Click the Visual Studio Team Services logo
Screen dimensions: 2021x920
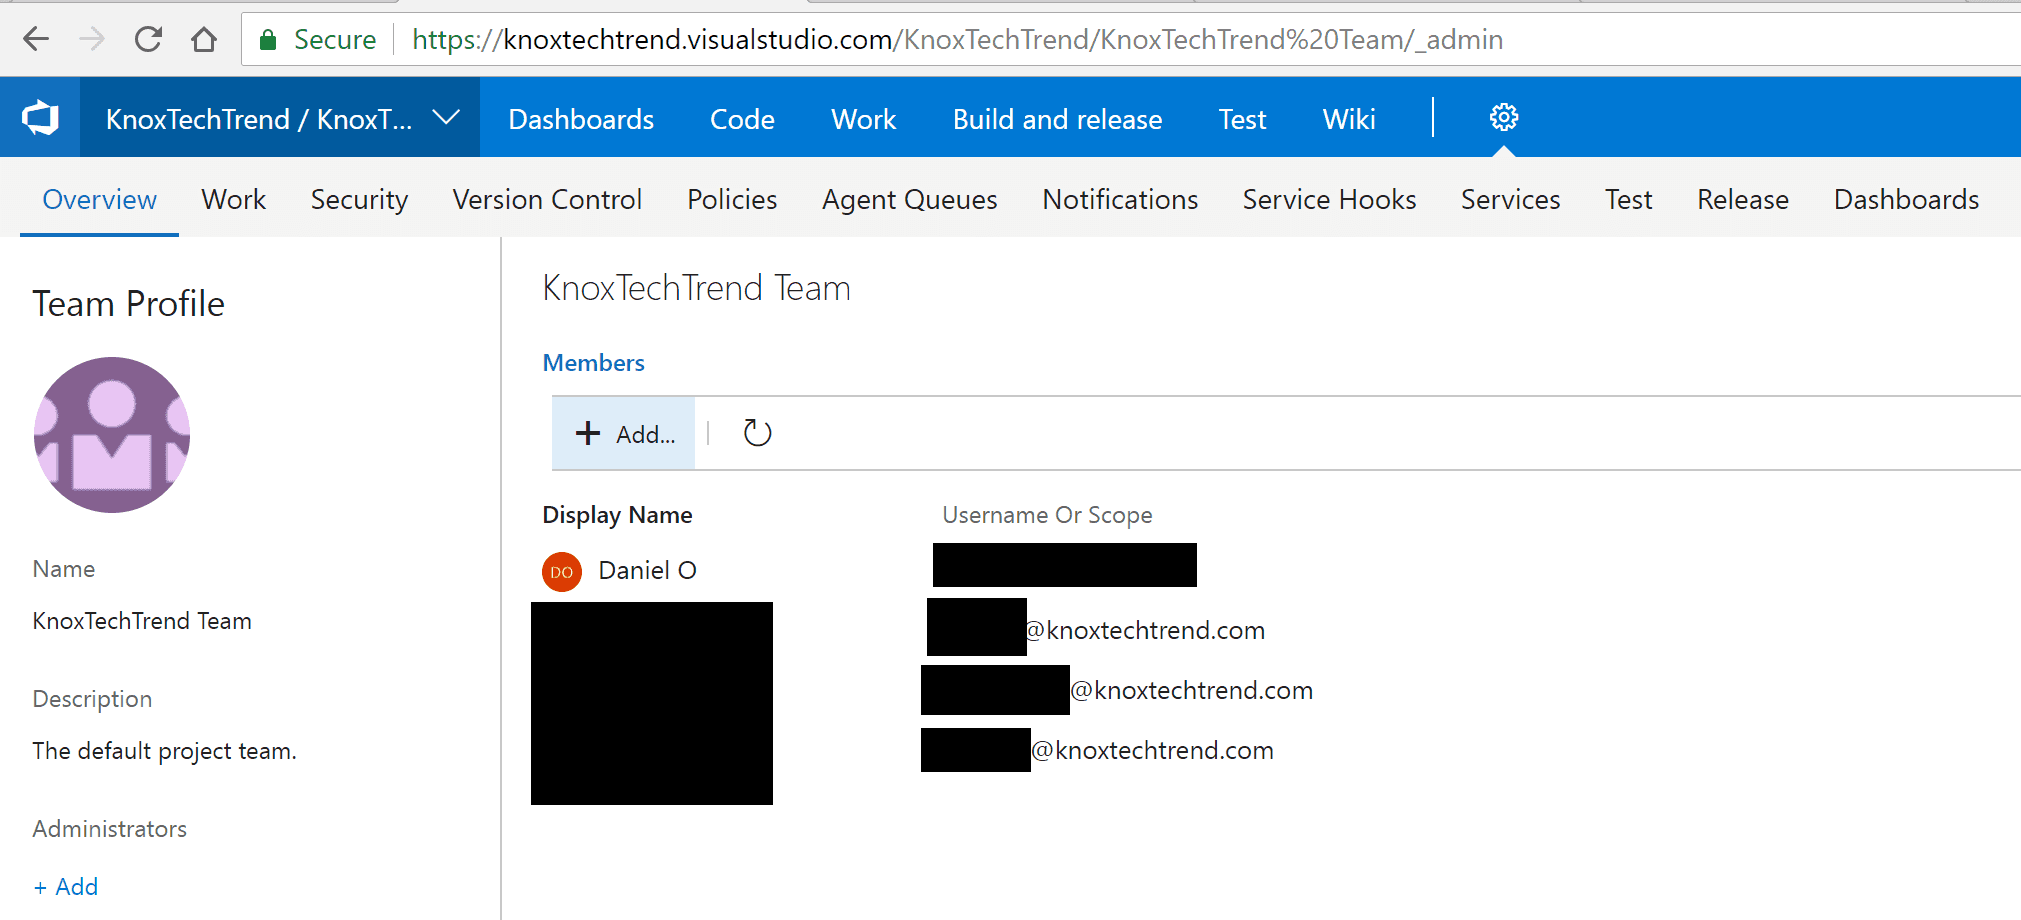click(40, 118)
